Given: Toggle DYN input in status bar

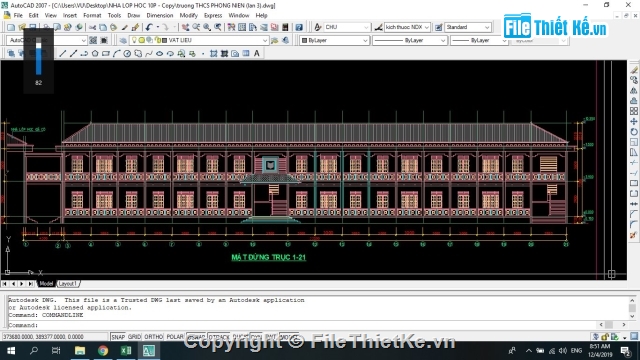Looking at the screenshot, I should tap(256, 337).
